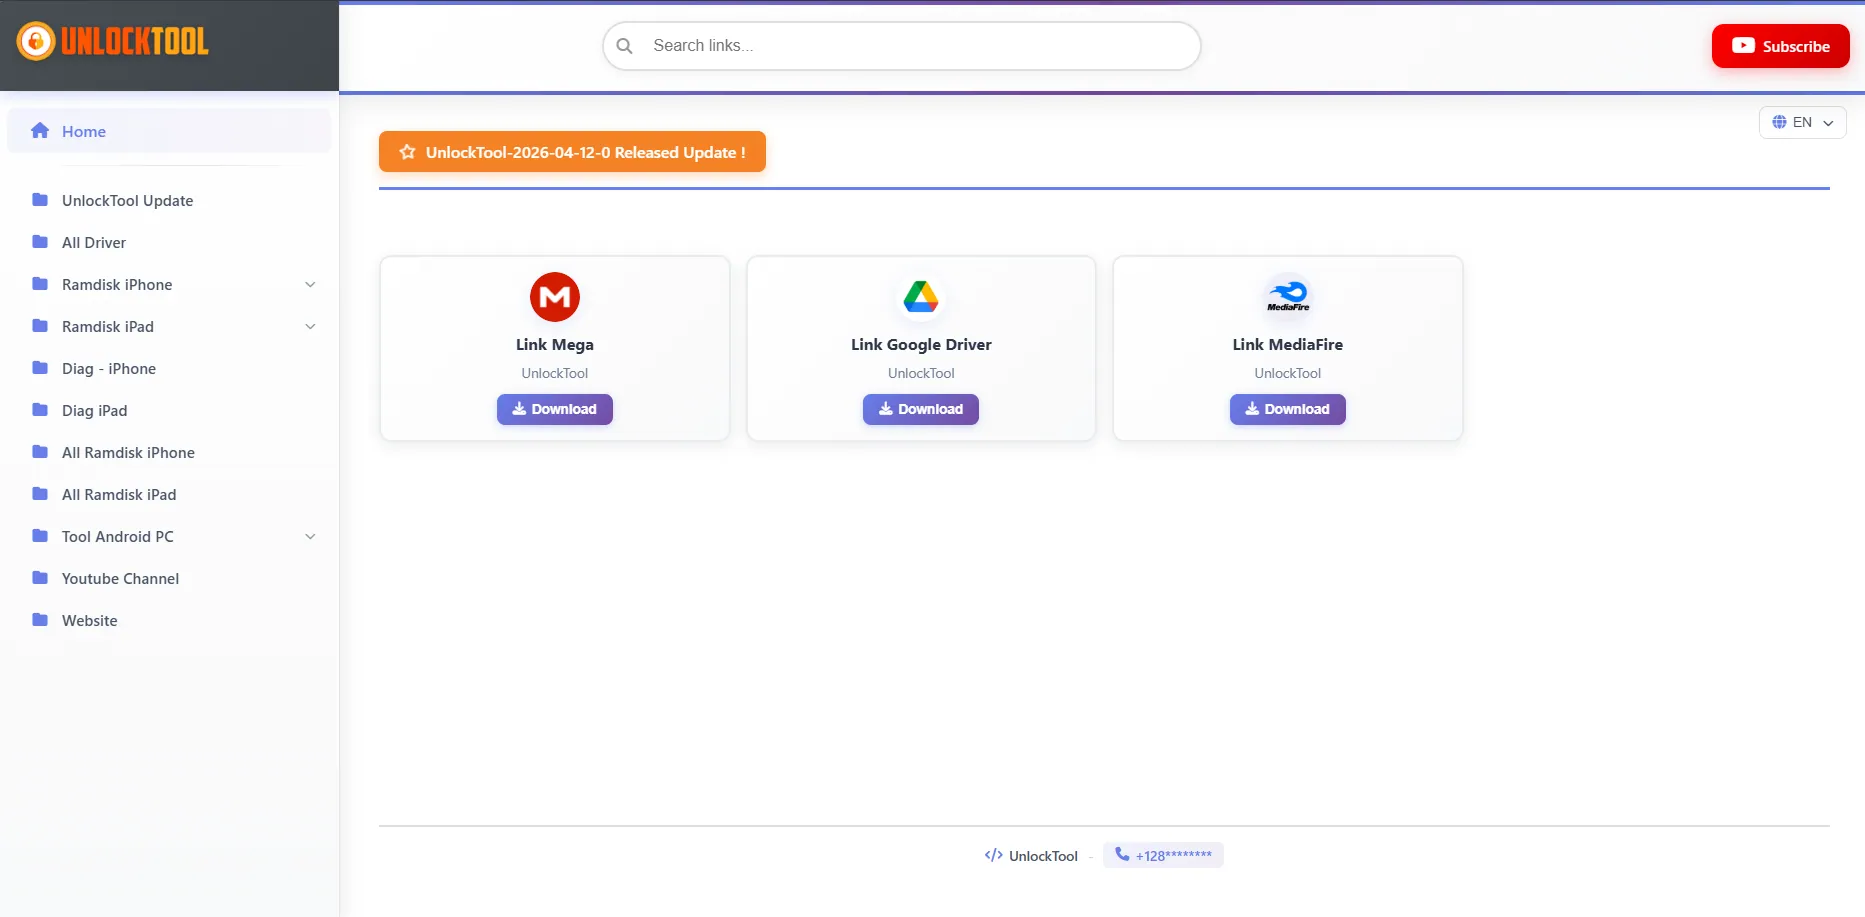The image size is (1865, 917).
Task: Download via Link Google Driver button
Action: (x=921, y=409)
